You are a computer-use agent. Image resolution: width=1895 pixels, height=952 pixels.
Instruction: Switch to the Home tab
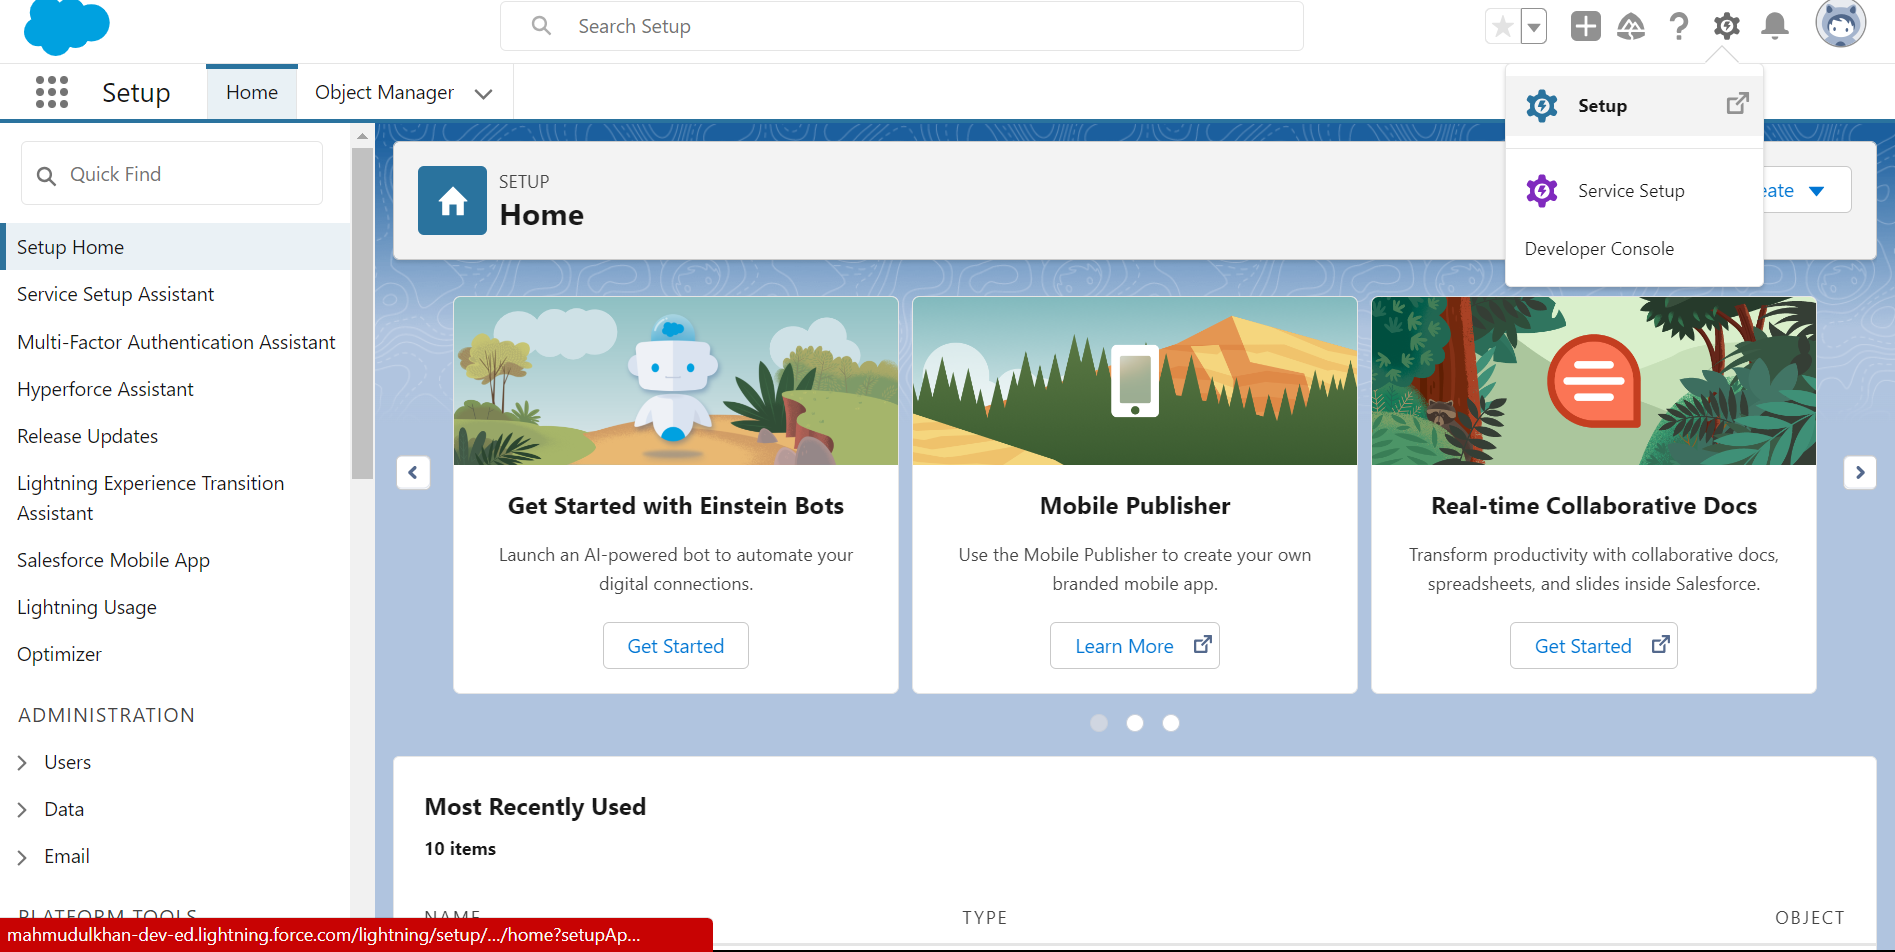coord(252,92)
